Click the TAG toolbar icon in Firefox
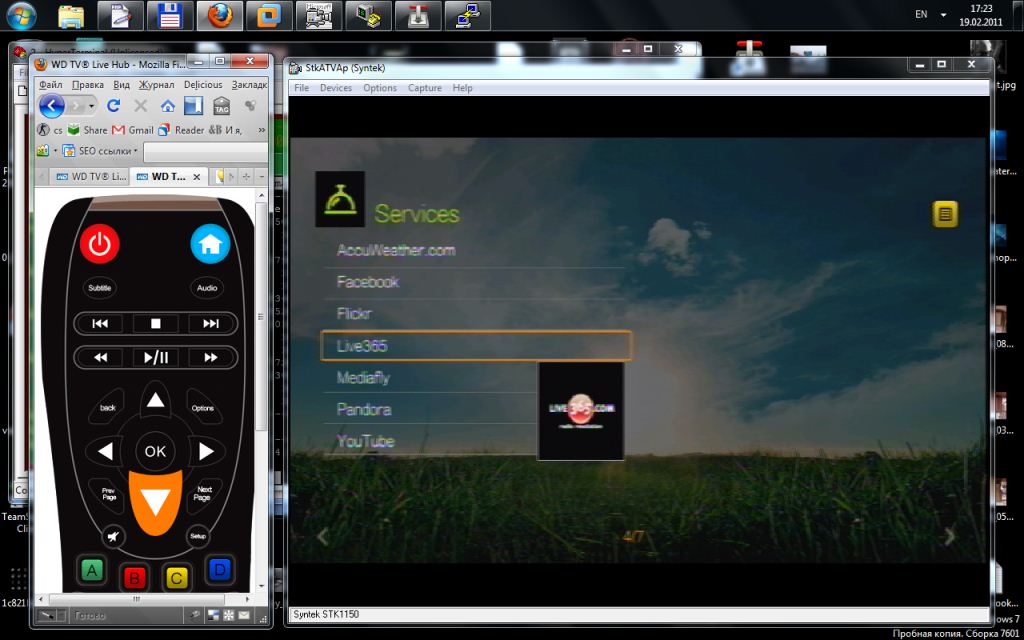The height and width of the screenshot is (640, 1024). pos(221,106)
